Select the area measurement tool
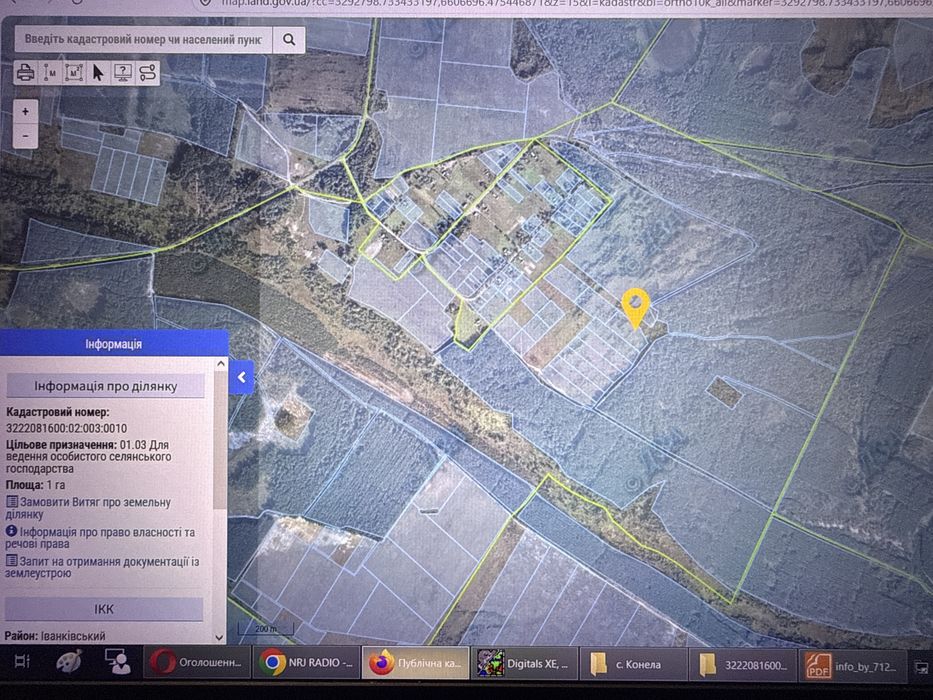 (74, 73)
